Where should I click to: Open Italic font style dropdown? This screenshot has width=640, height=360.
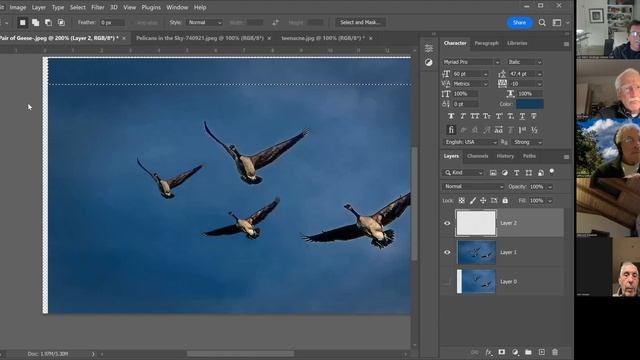524,62
